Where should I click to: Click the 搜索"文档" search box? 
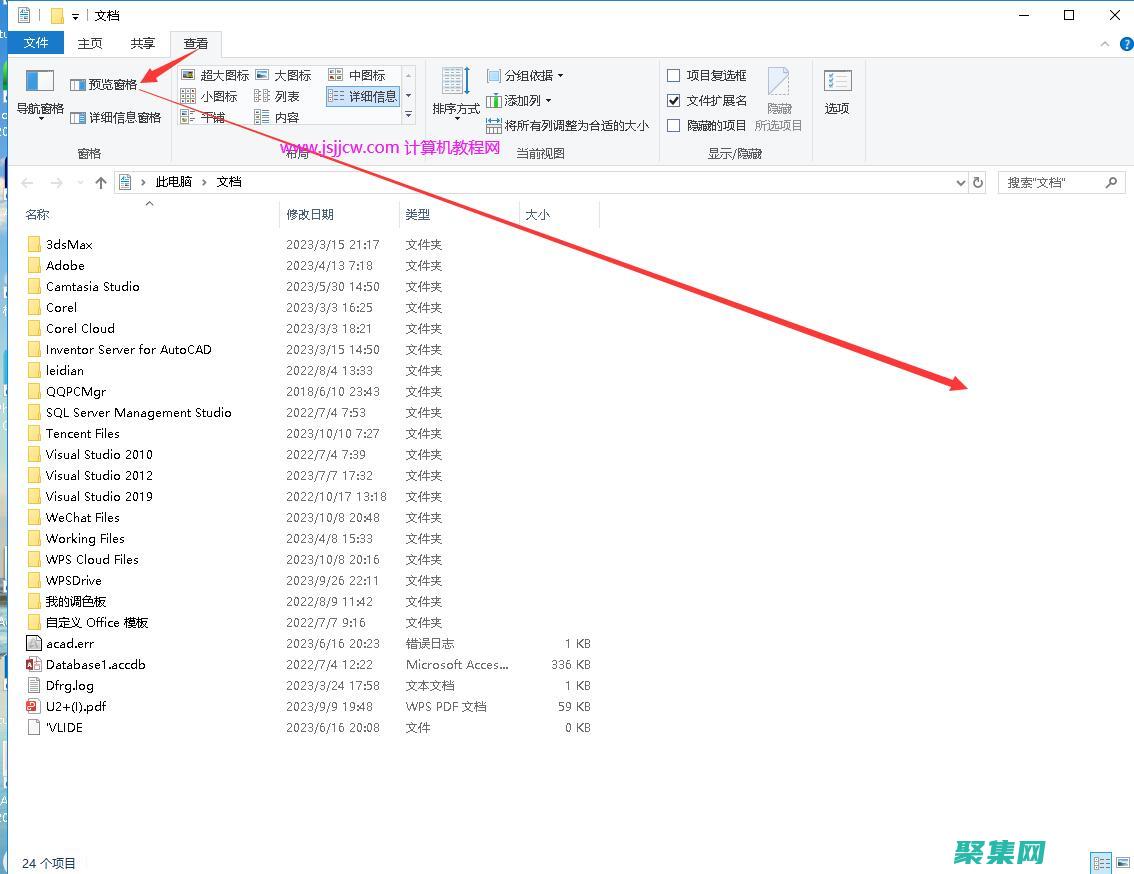(1052, 182)
